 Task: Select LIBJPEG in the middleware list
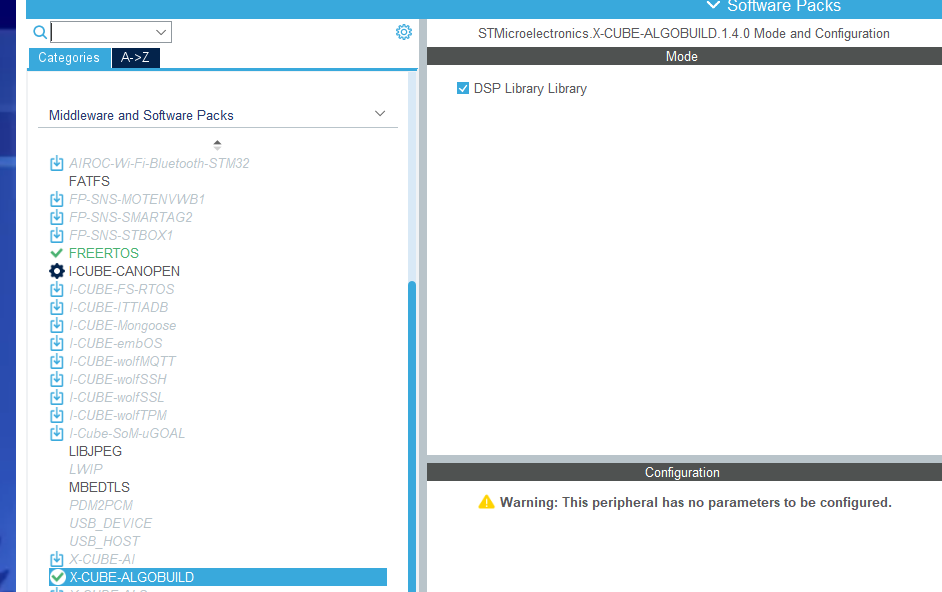pyautogui.click(x=96, y=451)
